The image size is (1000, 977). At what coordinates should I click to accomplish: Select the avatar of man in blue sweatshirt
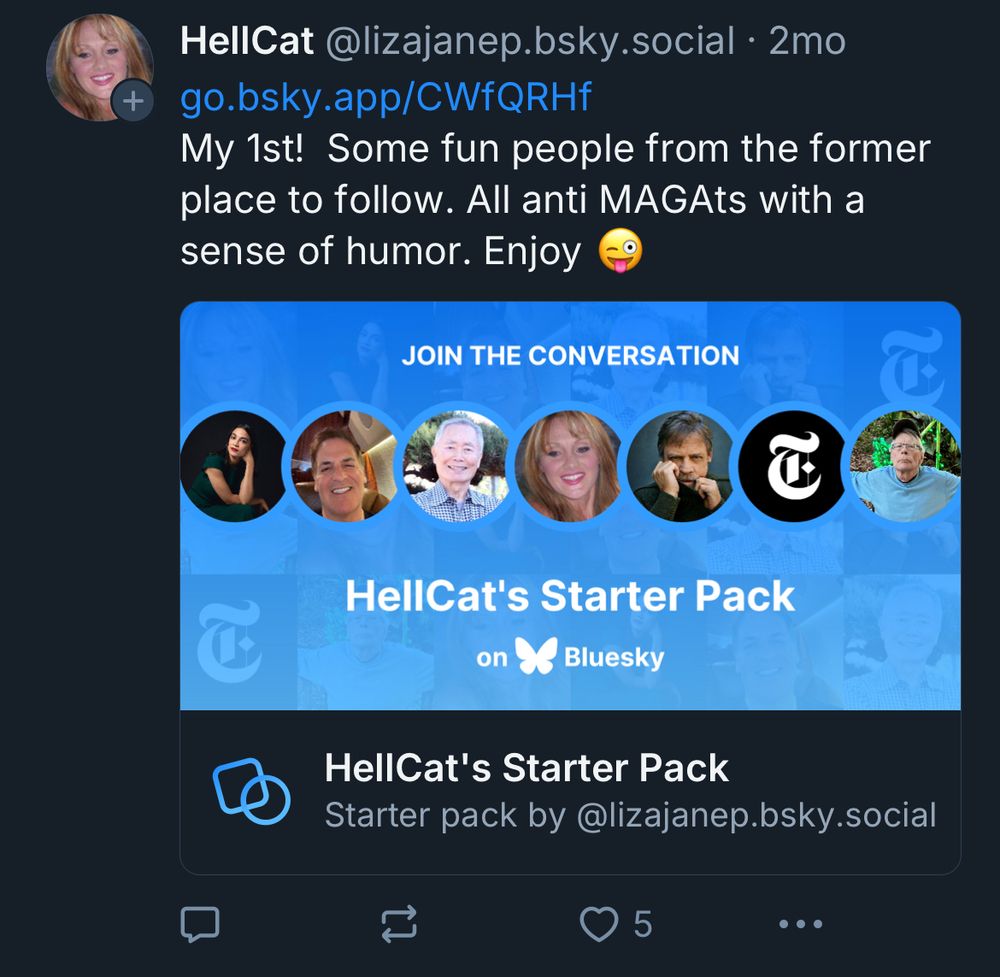[x=905, y=466]
